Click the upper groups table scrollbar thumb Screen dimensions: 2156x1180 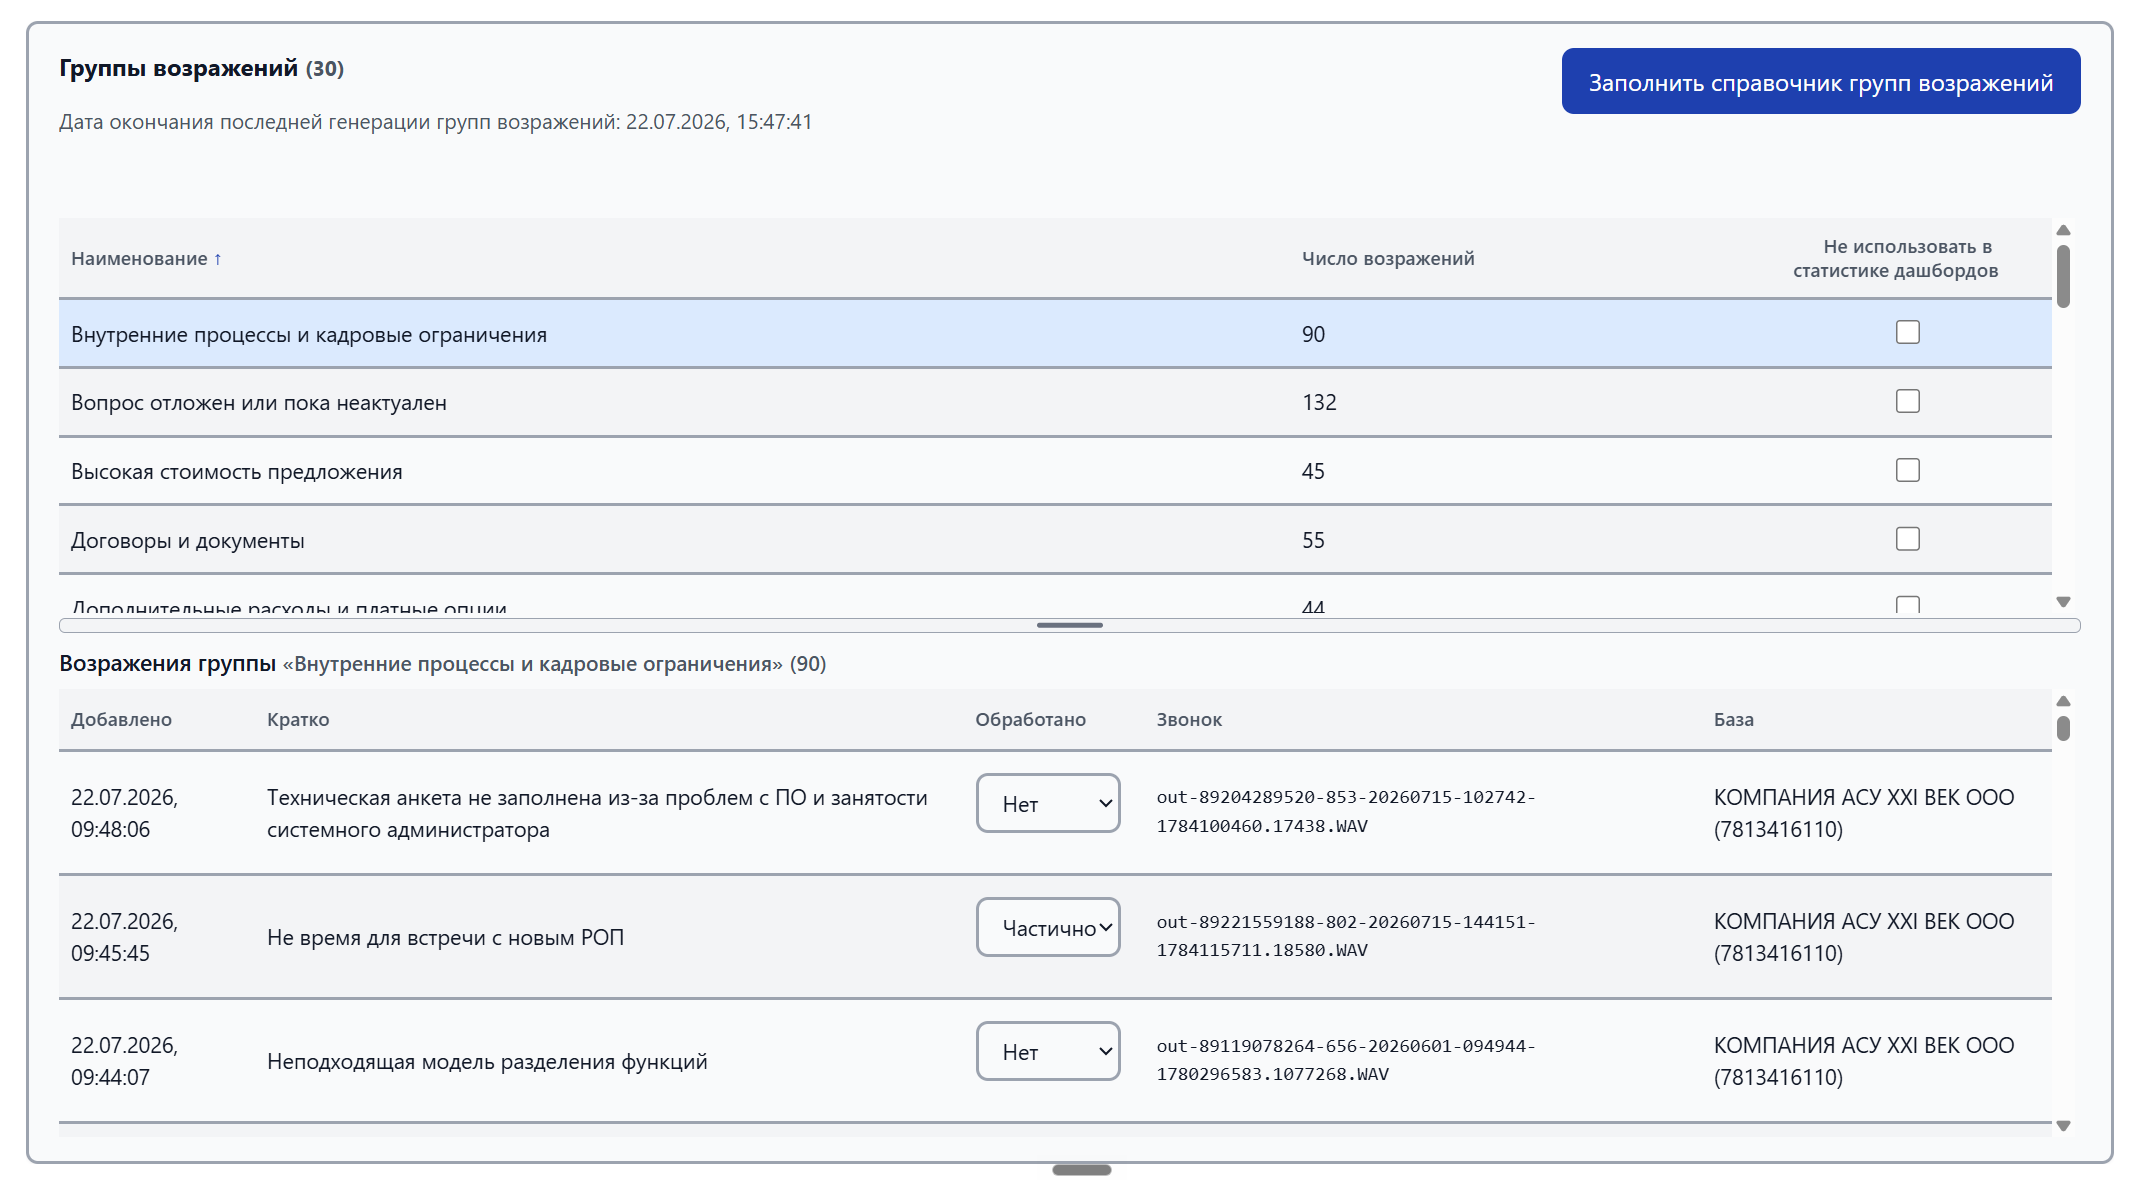click(2063, 276)
